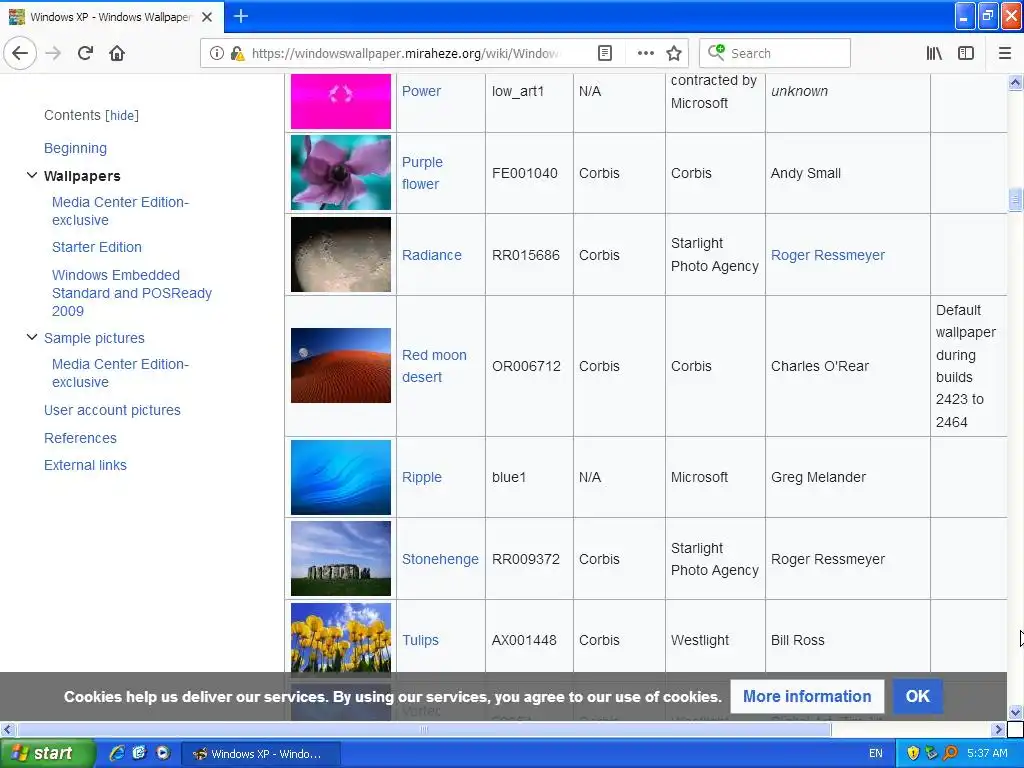The image size is (1024, 768).
Task: Launch Internet Explorer from quick launch
Action: tap(117, 753)
